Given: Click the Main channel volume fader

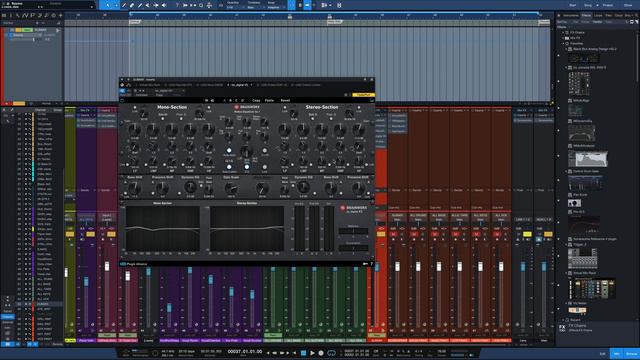Looking at the screenshot, I should coord(544,267).
